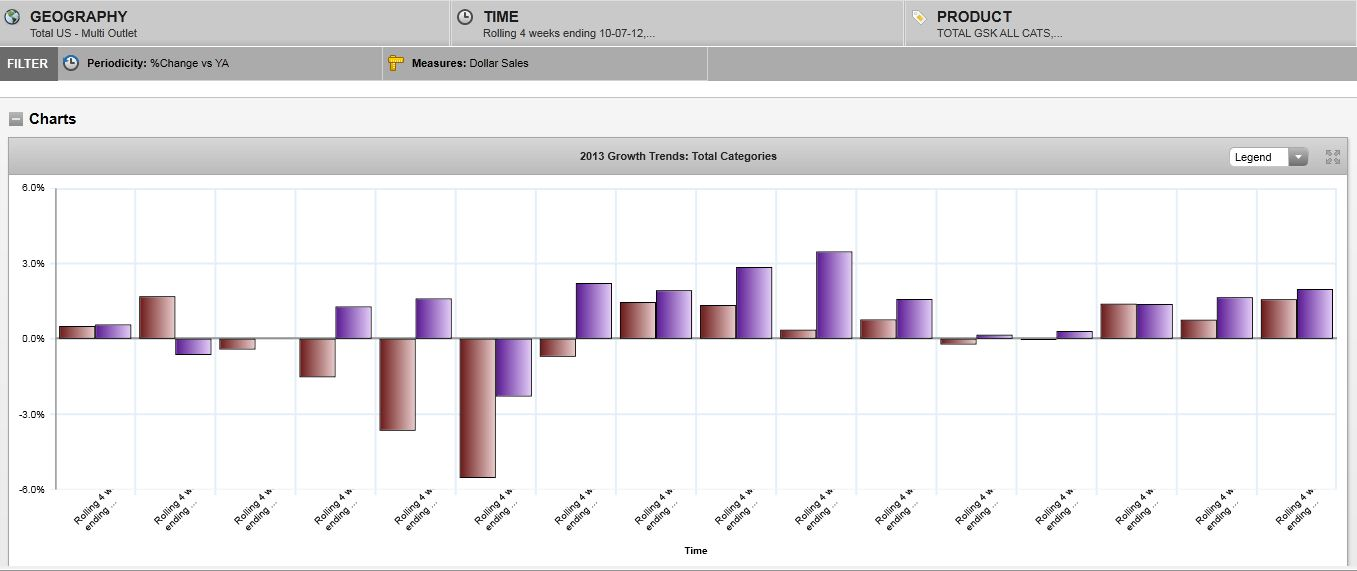Click the Geography globe icon

click(13, 17)
